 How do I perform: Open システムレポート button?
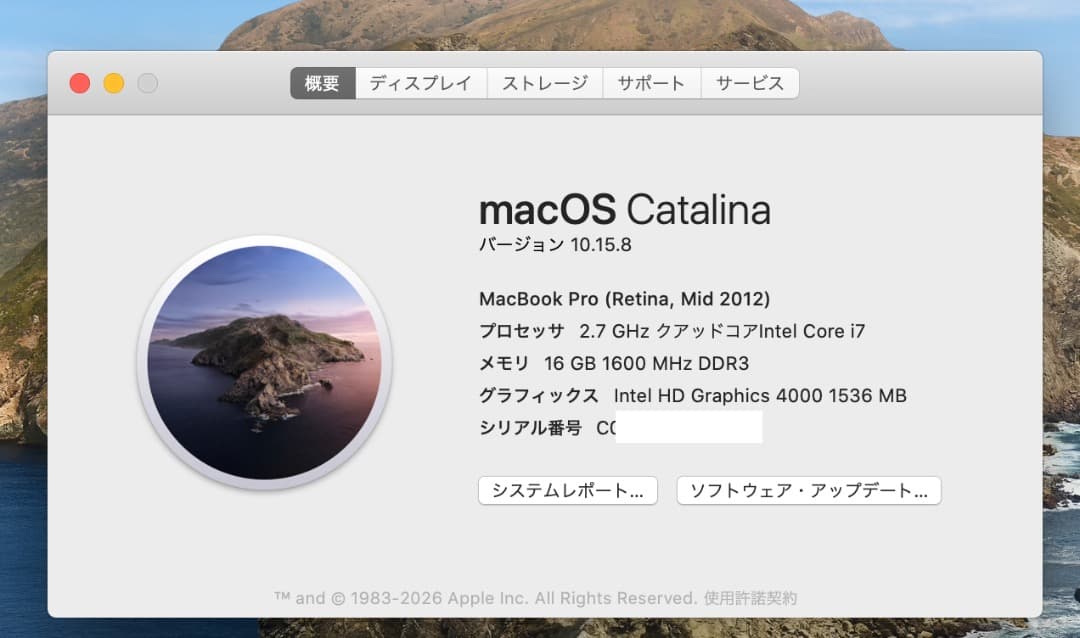568,491
